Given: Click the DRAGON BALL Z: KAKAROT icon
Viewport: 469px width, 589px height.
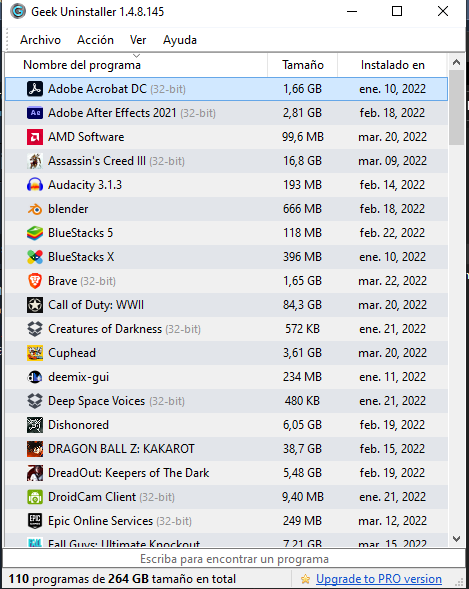Looking at the screenshot, I should [x=35, y=449].
